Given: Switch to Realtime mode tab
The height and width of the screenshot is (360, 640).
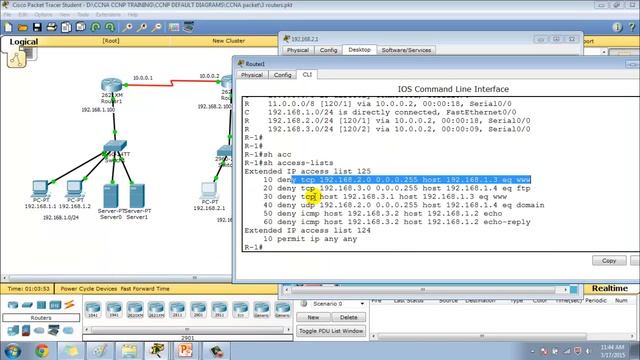Looking at the screenshot, I should click(x=610, y=288).
